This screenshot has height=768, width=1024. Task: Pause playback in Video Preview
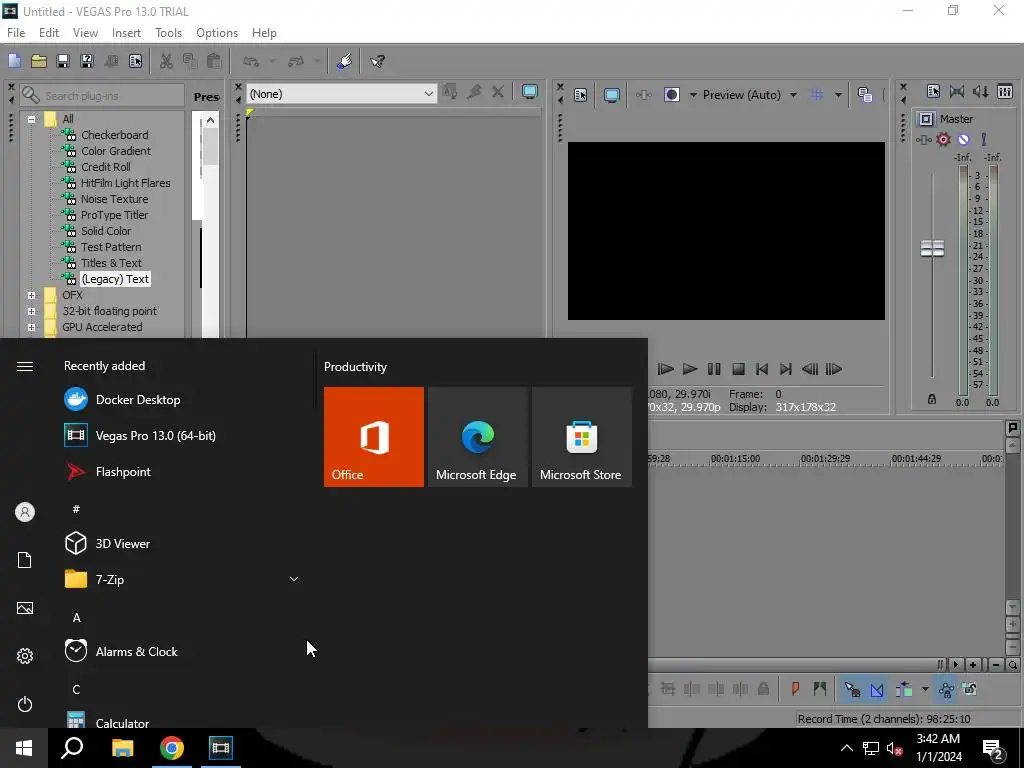click(x=714, y=369)
